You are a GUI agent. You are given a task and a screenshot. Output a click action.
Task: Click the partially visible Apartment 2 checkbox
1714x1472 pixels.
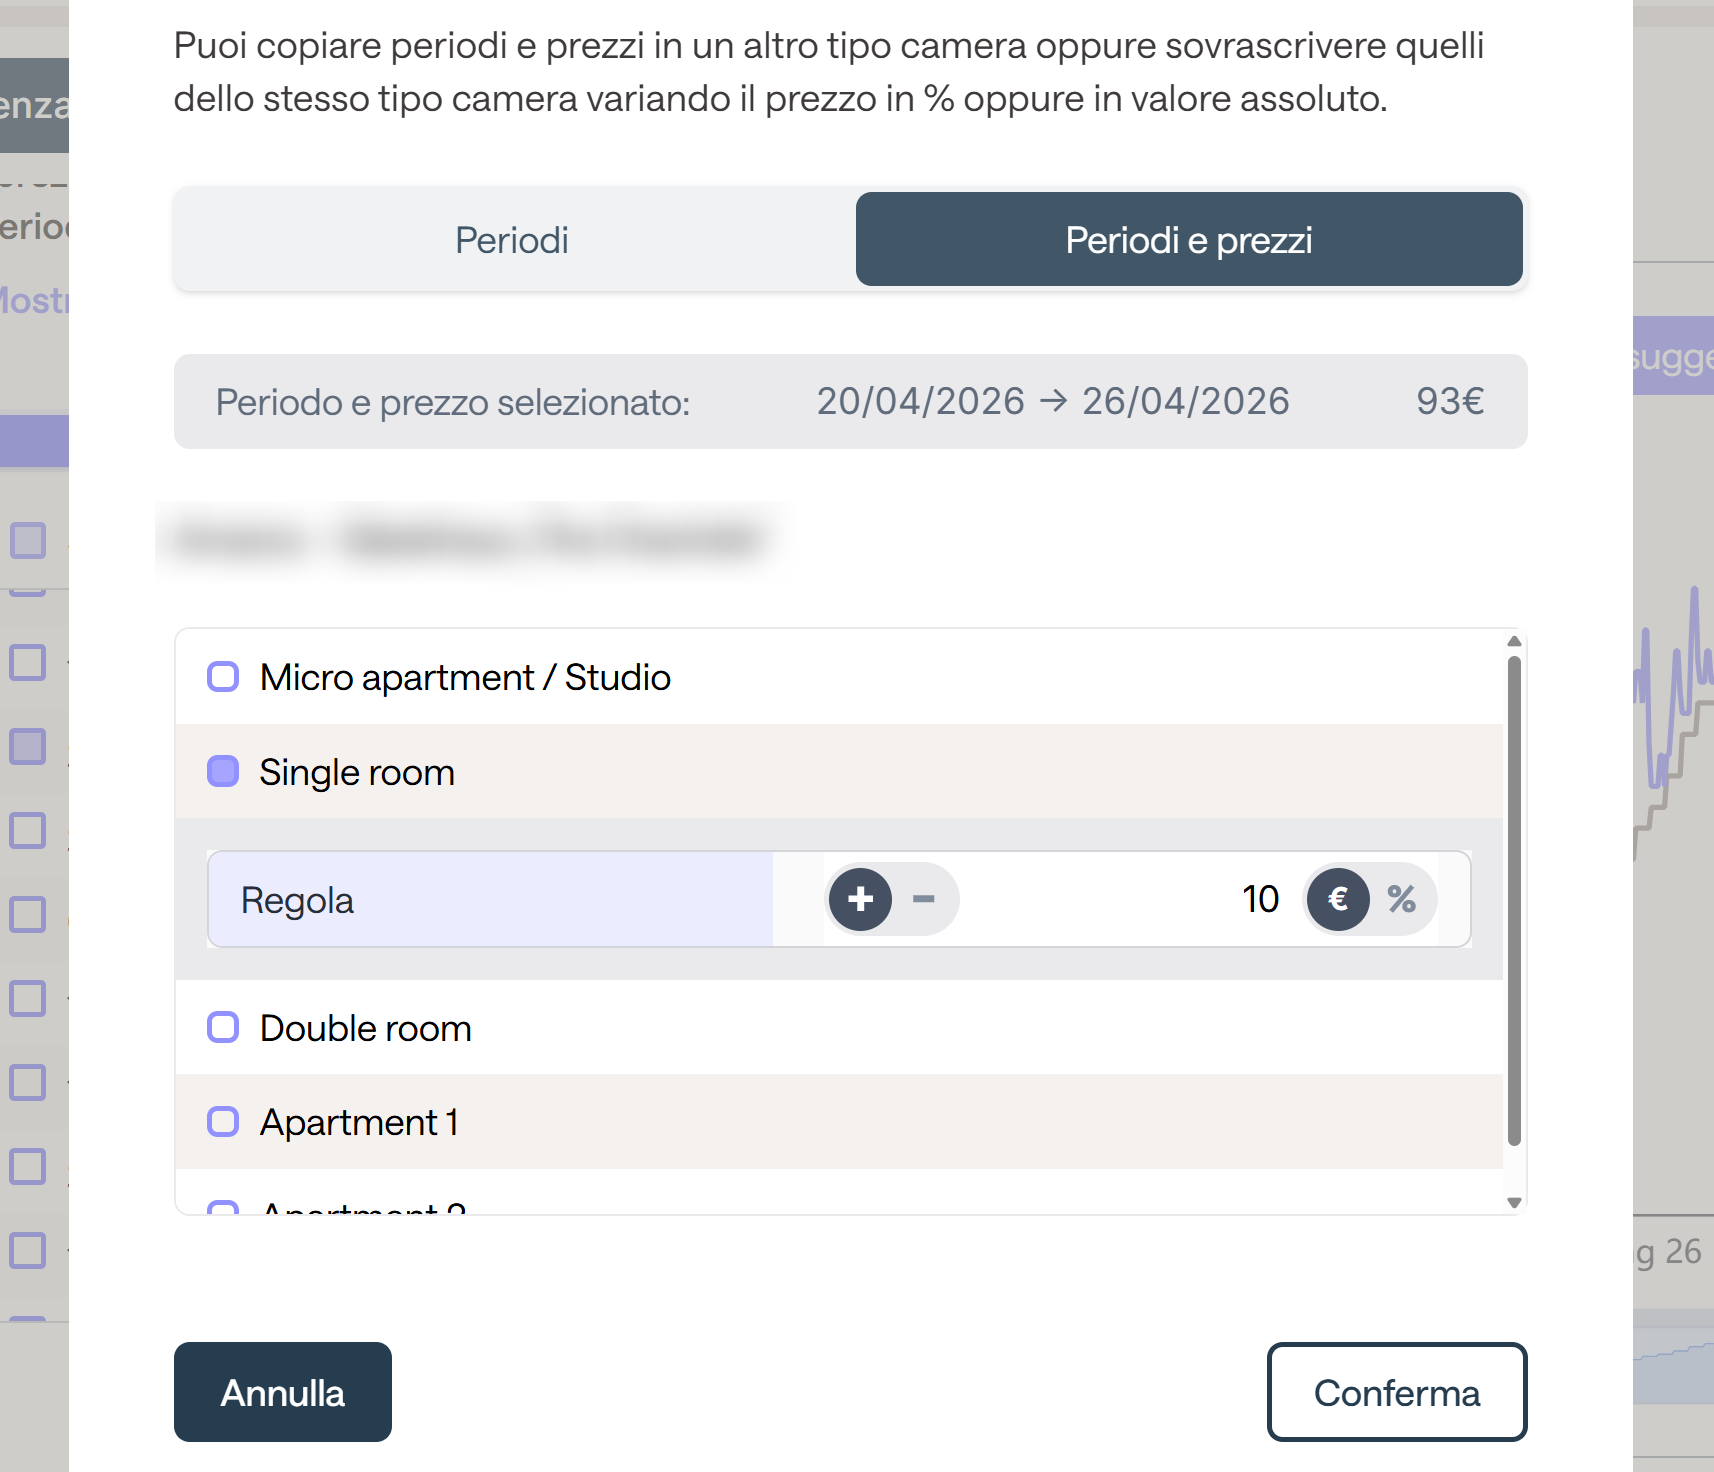223,1207
